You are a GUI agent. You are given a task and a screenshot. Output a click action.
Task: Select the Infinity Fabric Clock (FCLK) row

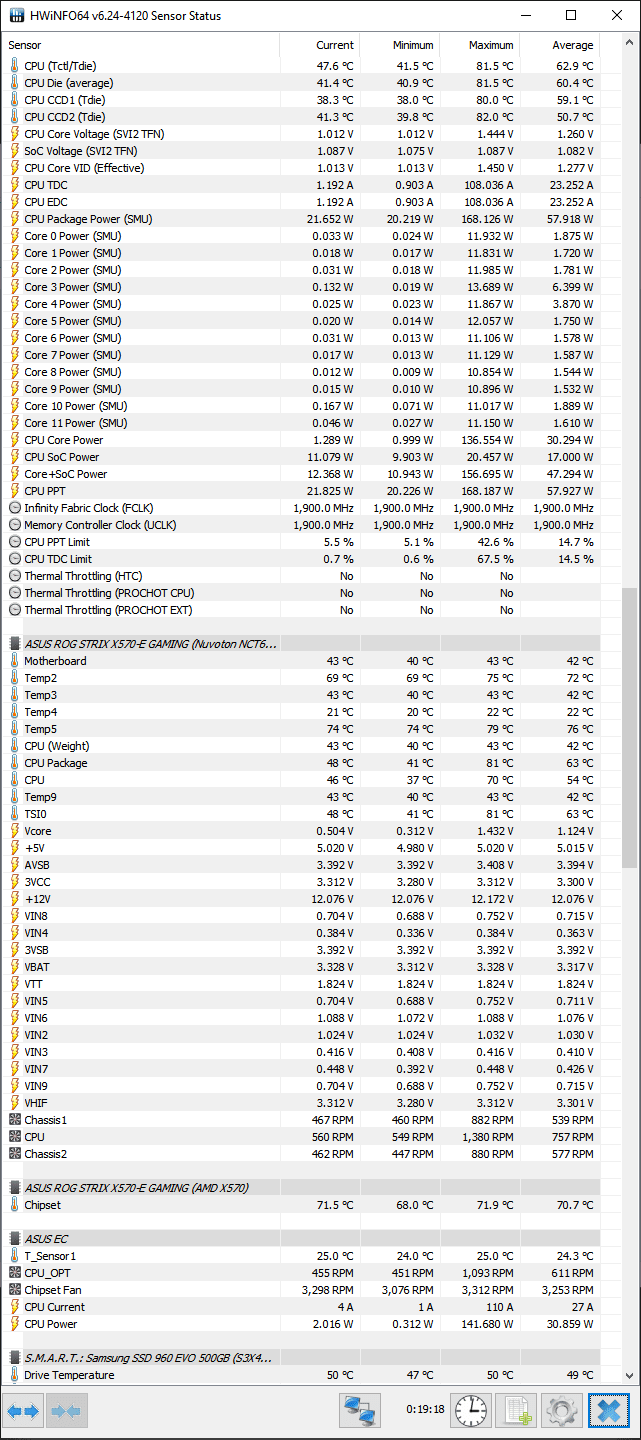(x=88, y=508)
